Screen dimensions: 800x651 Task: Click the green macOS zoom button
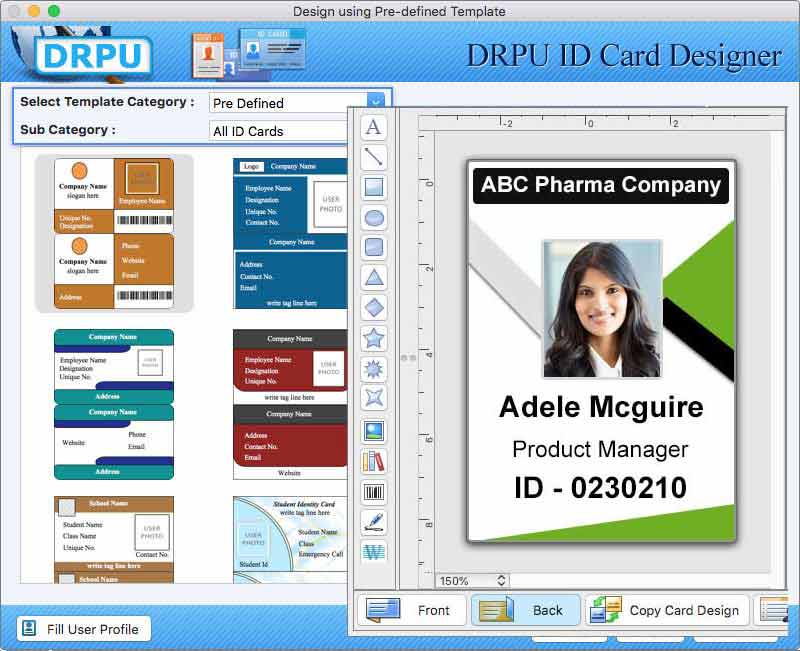point(54,11)
